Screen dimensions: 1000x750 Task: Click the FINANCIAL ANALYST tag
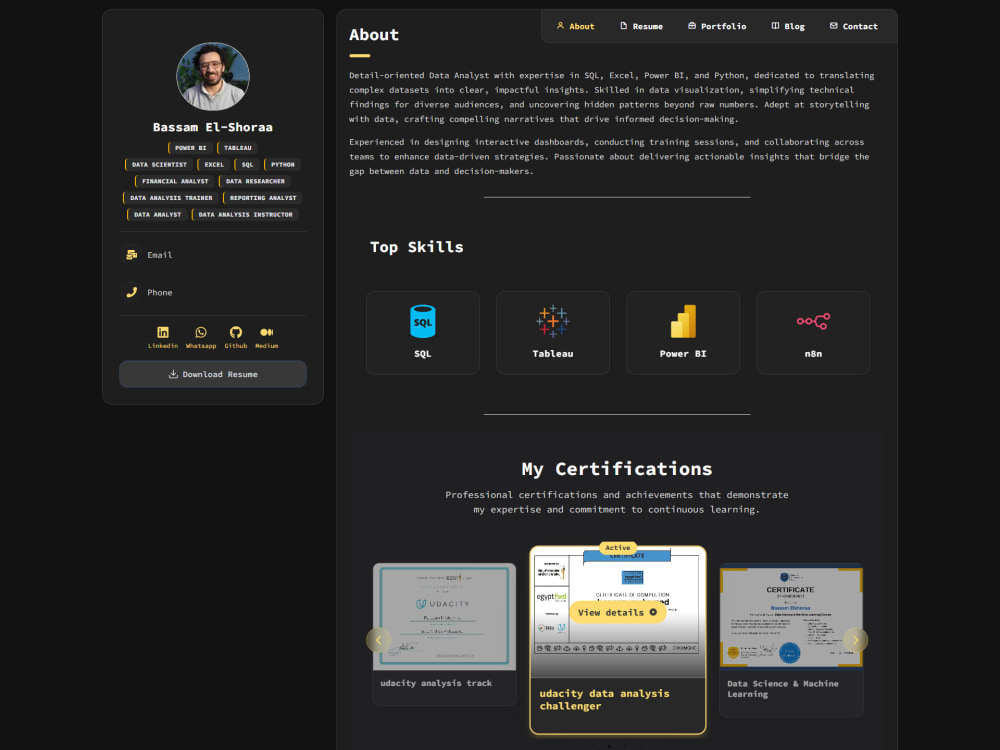click(x=175, y=181)
